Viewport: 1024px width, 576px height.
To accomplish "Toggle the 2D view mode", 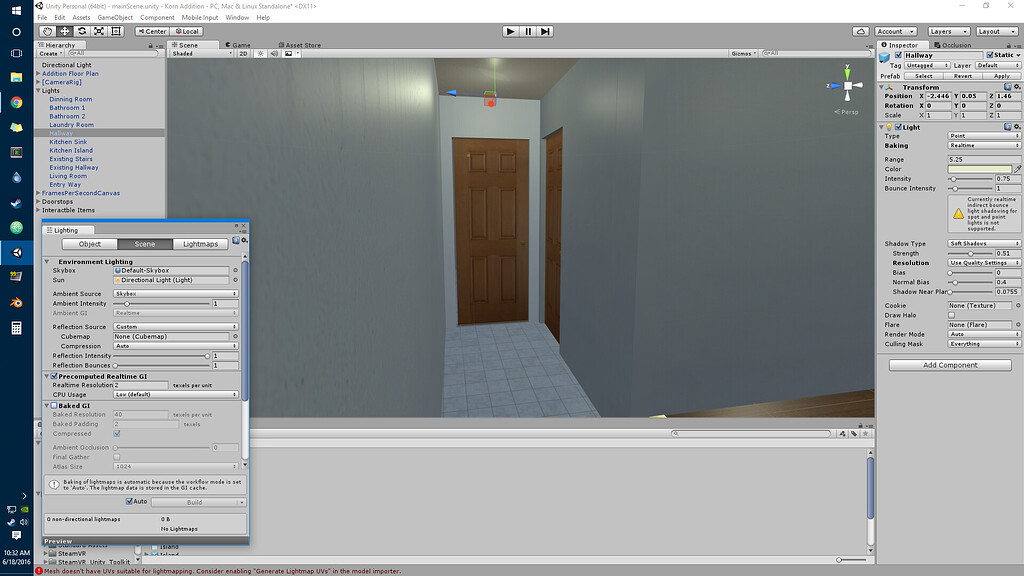I will (244, 53).
